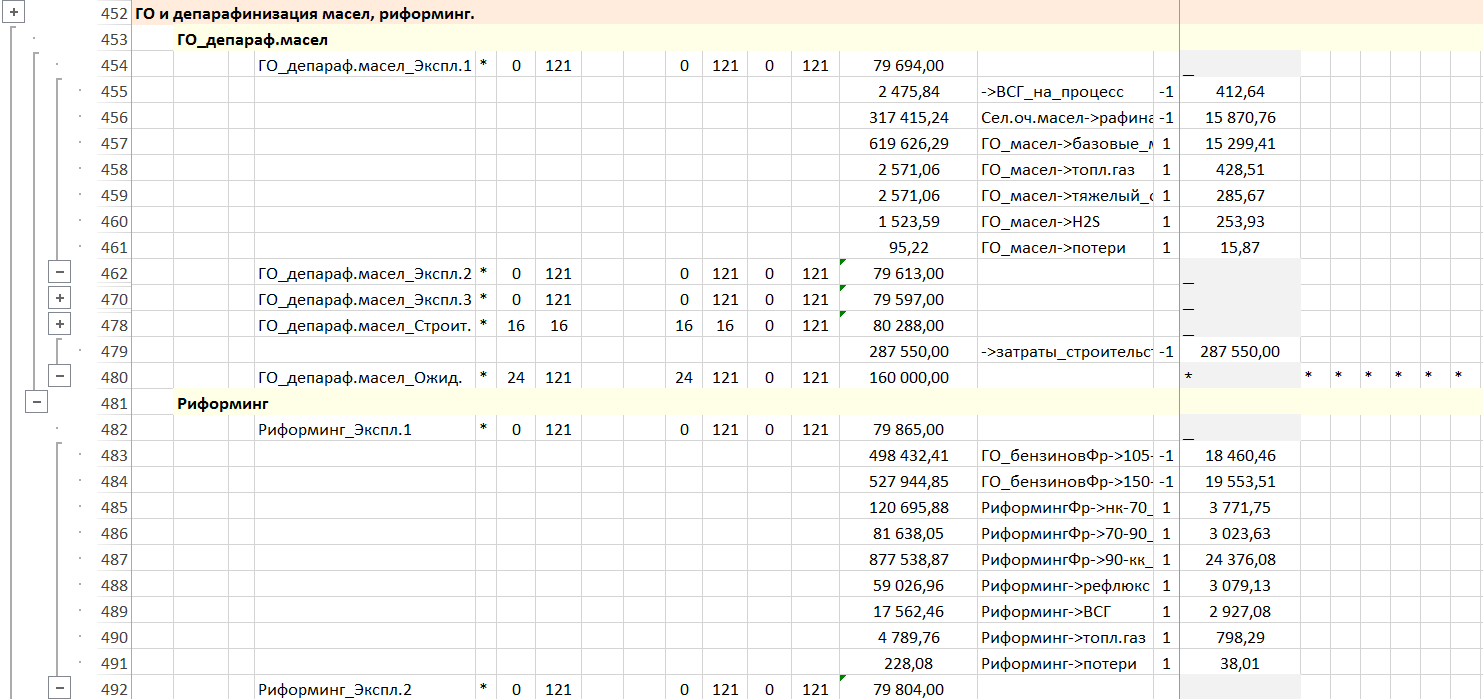Click the ГО_депараф.масел section title cell
Image resolution: width=1483 pixels, height=699 pixels.
(x=252, y=40)
